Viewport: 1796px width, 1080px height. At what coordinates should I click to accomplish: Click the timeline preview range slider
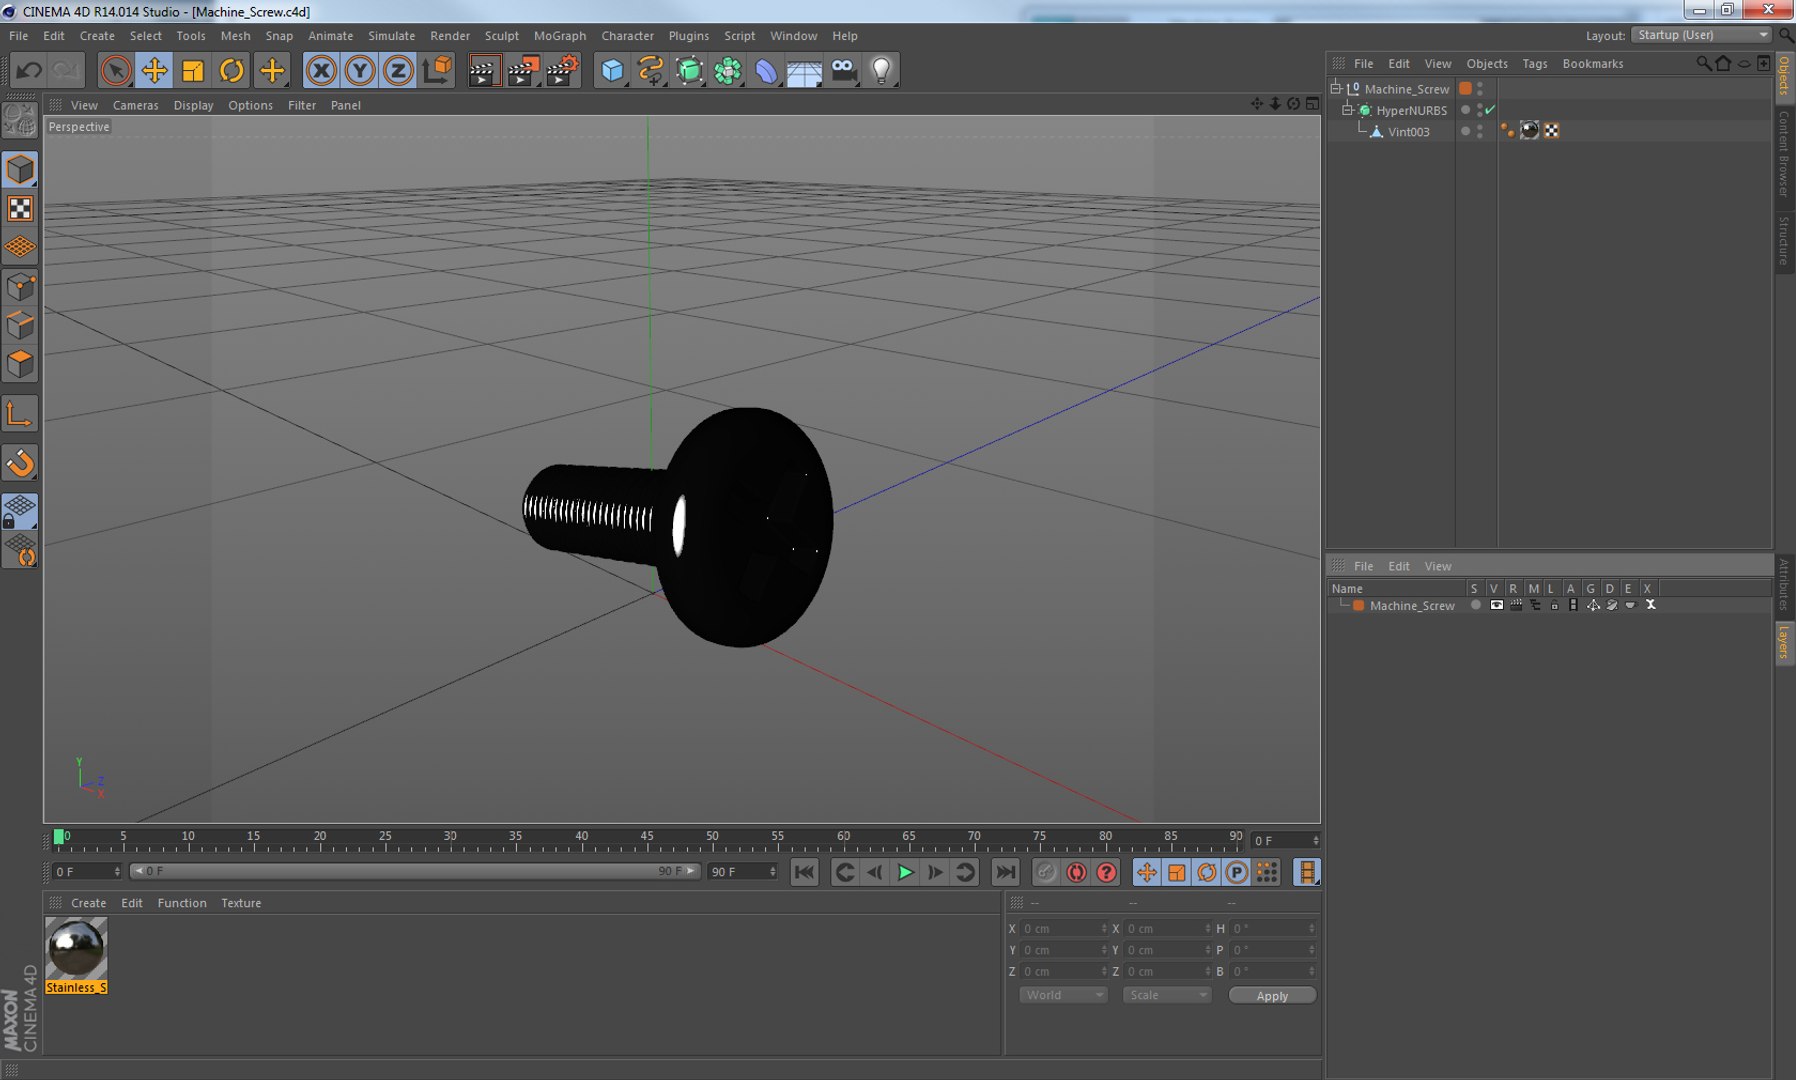(415, 871)
